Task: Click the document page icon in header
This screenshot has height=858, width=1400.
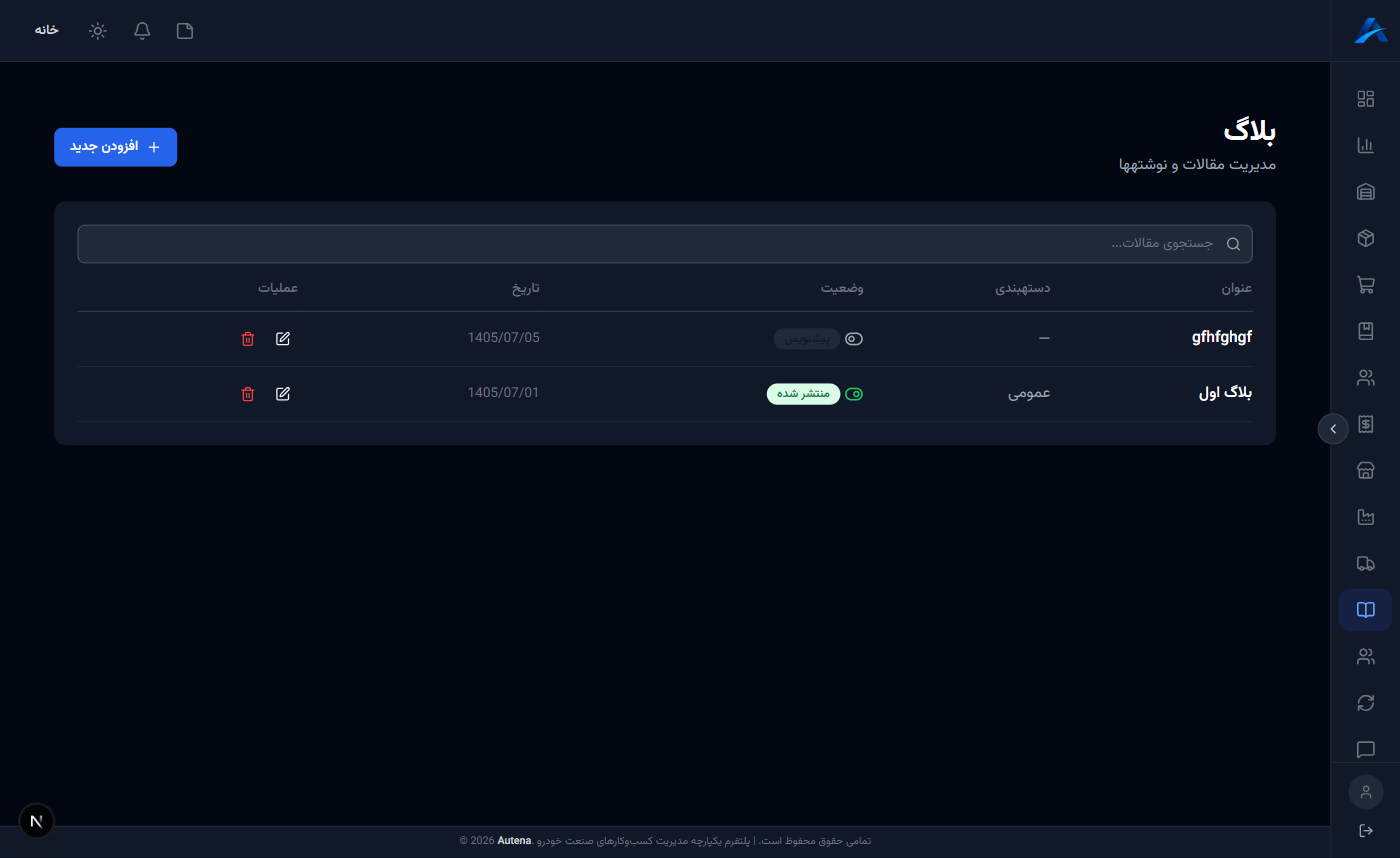Action: [x=185, y=31]
